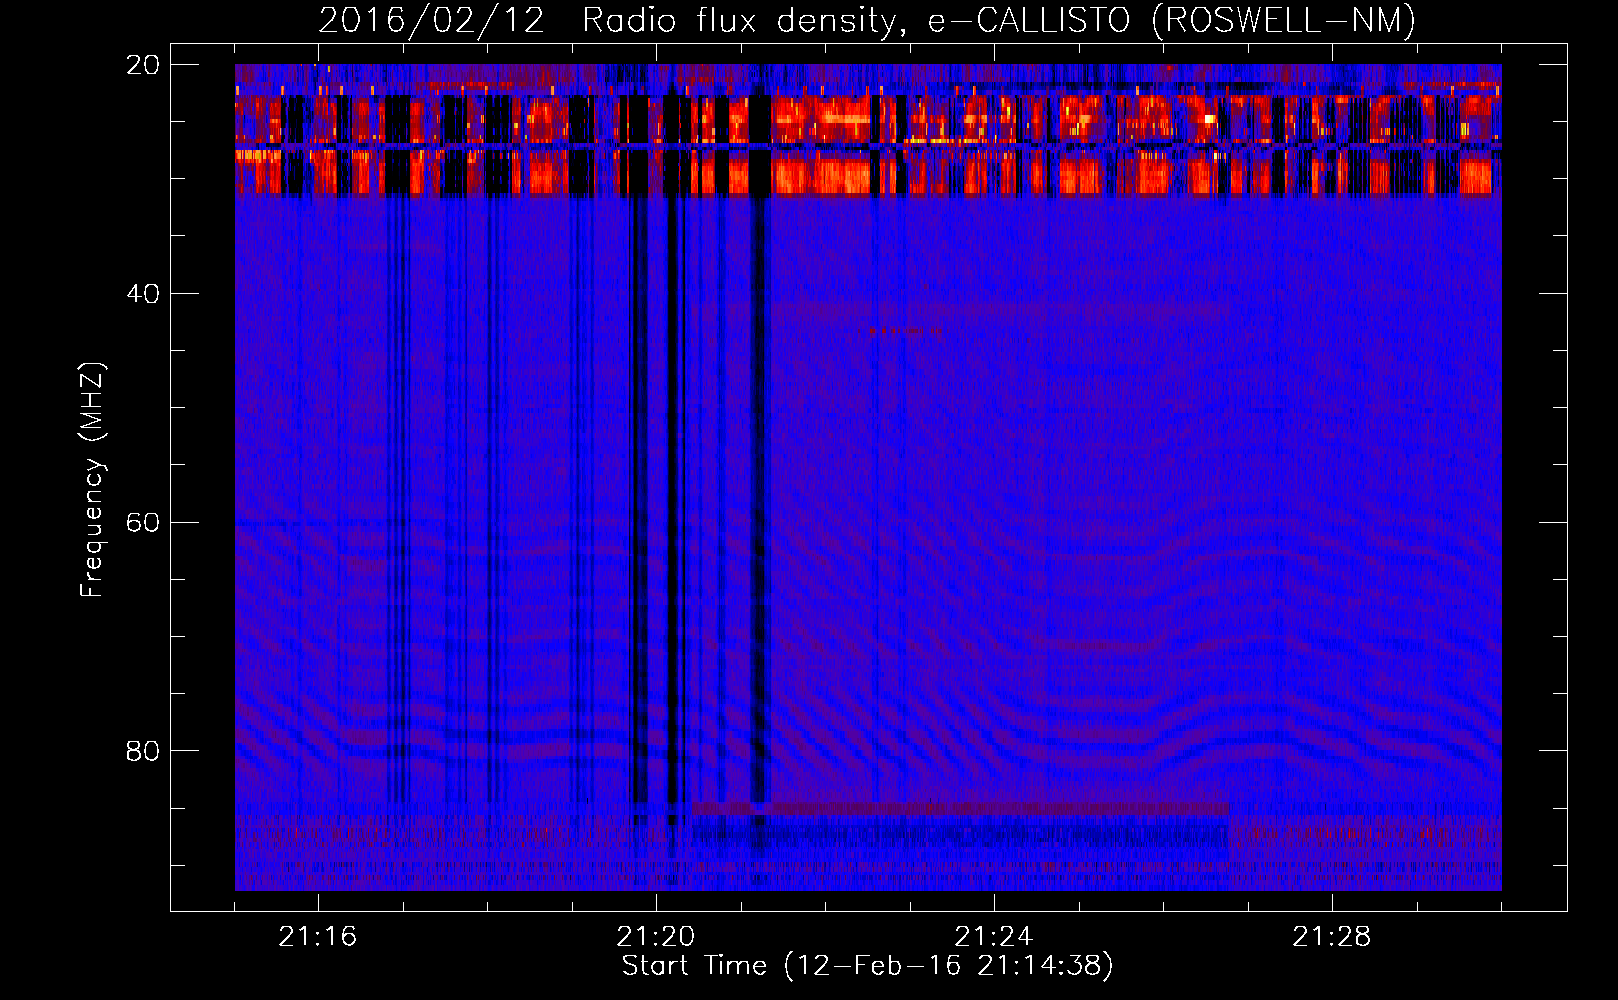
Task: Click the 21:20 time tick label
Action: click(656, 937)
